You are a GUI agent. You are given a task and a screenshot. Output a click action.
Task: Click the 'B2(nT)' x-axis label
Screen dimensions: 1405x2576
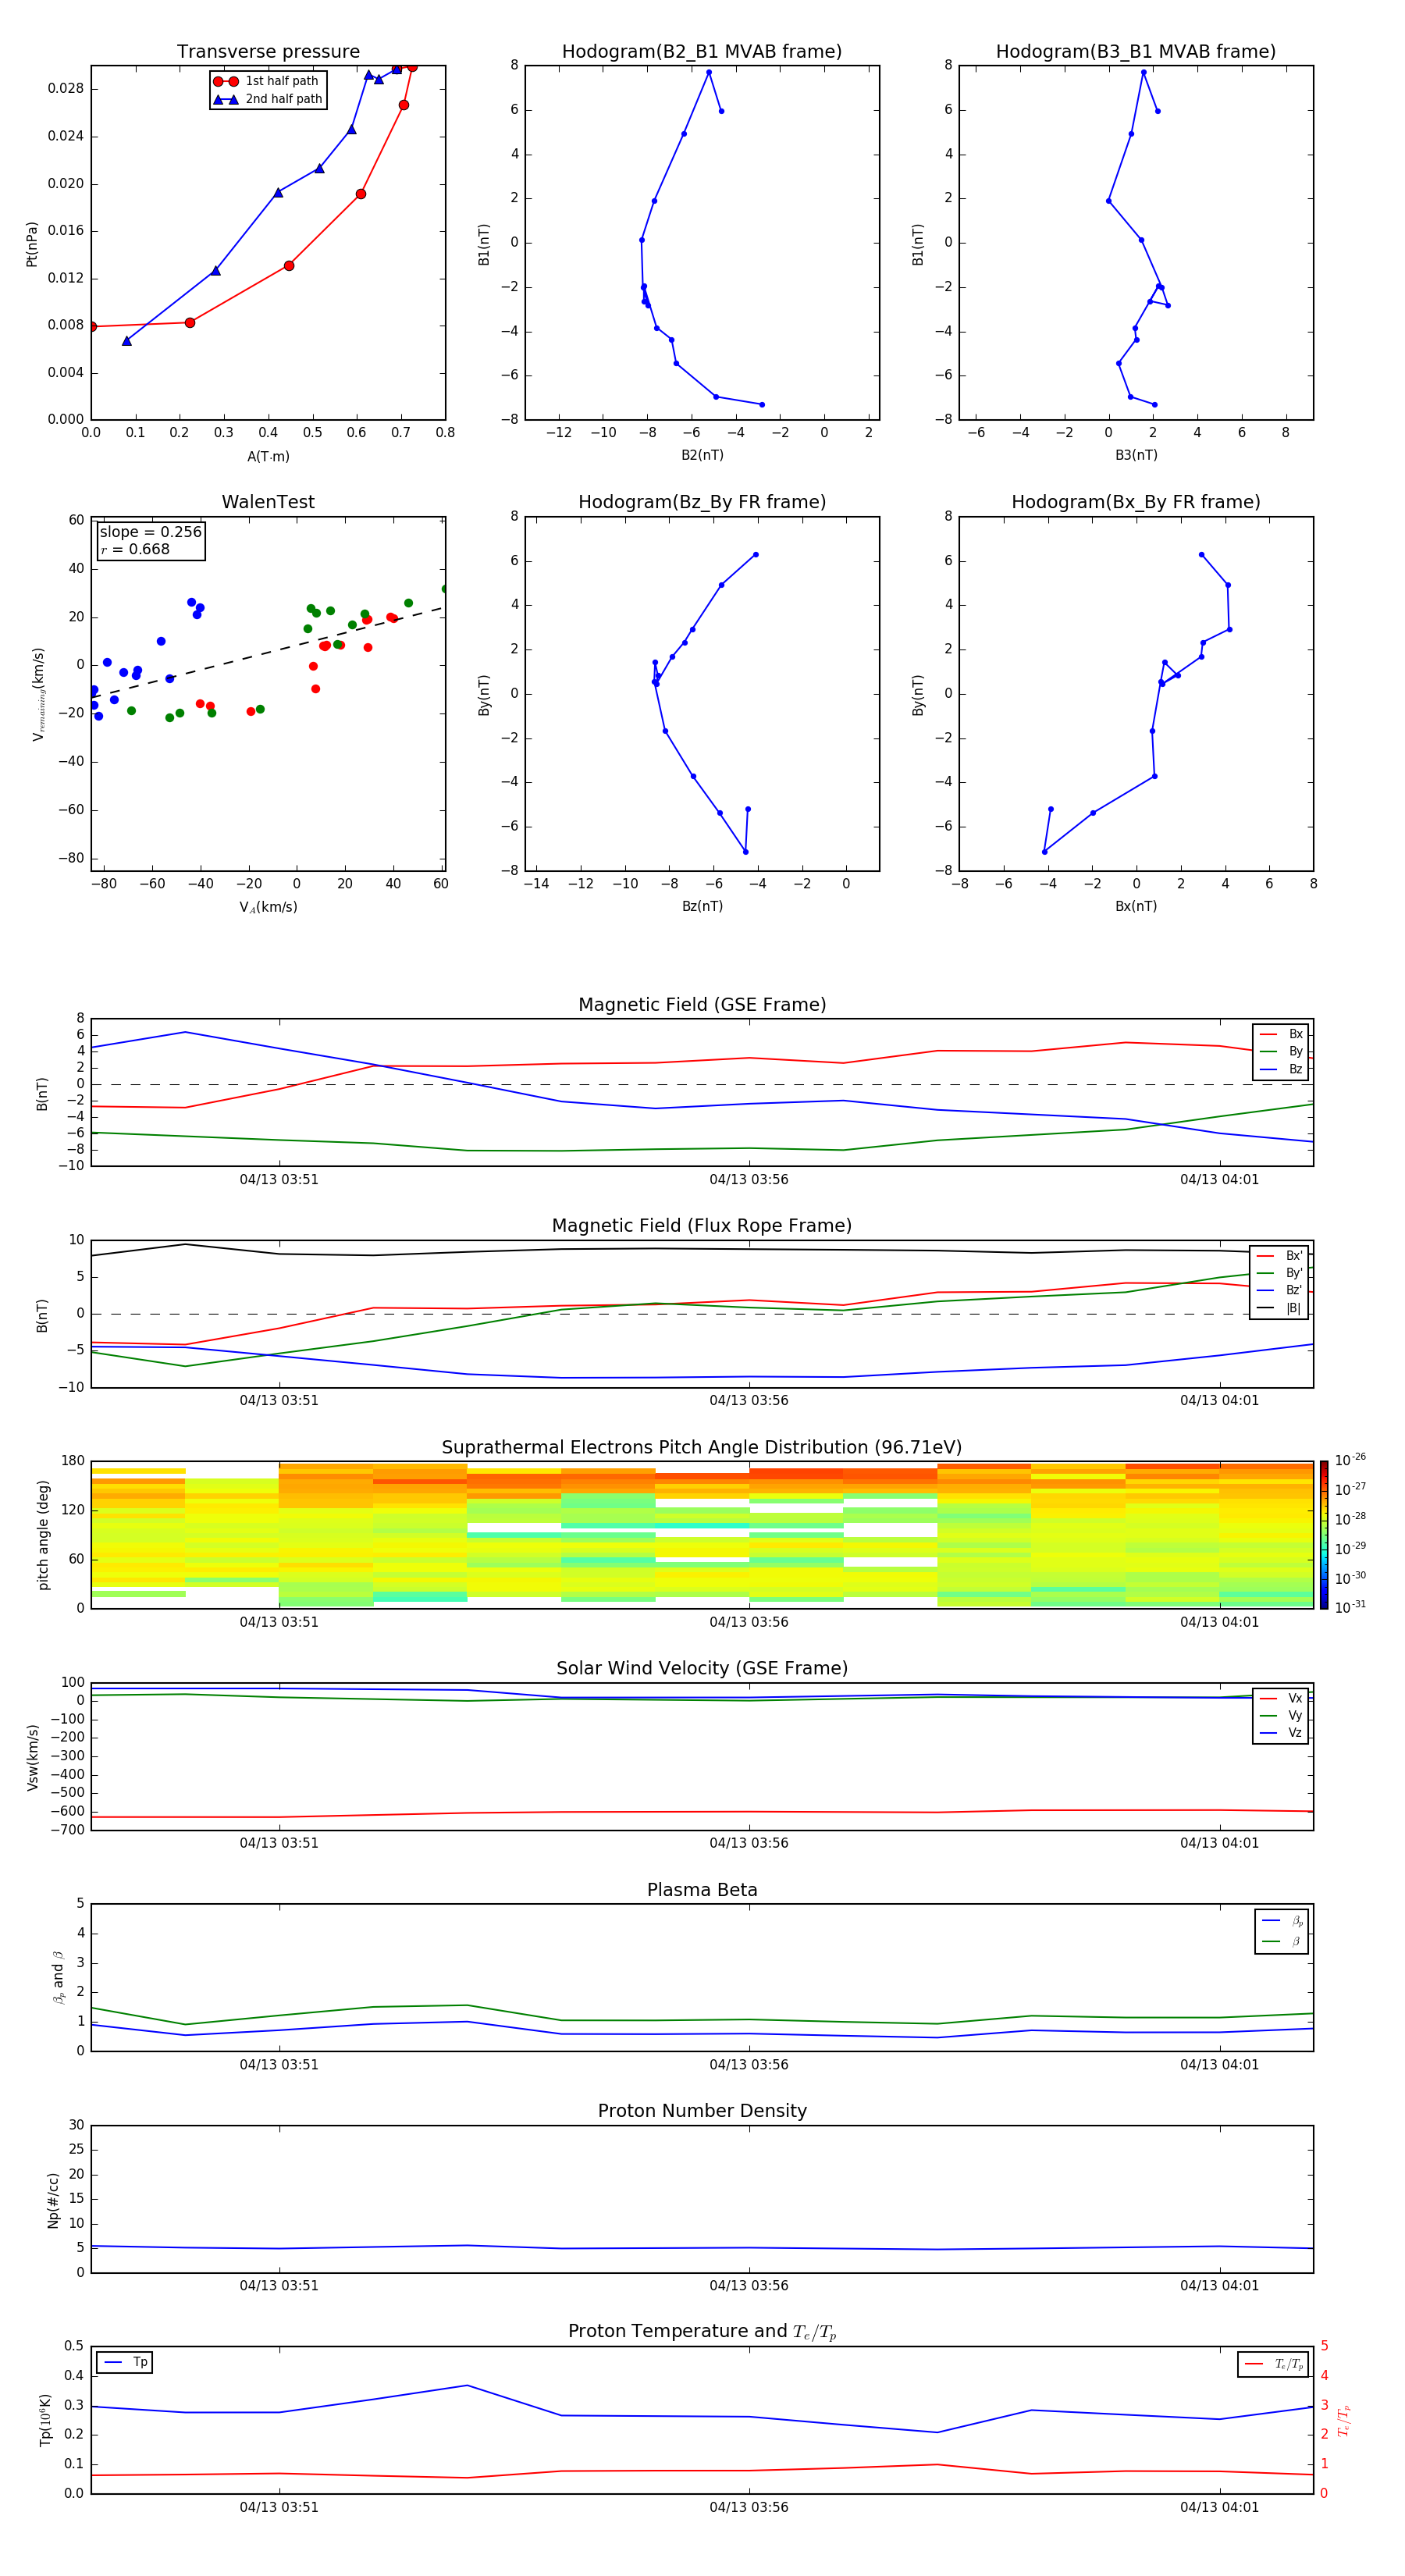(x=702, y=456)
